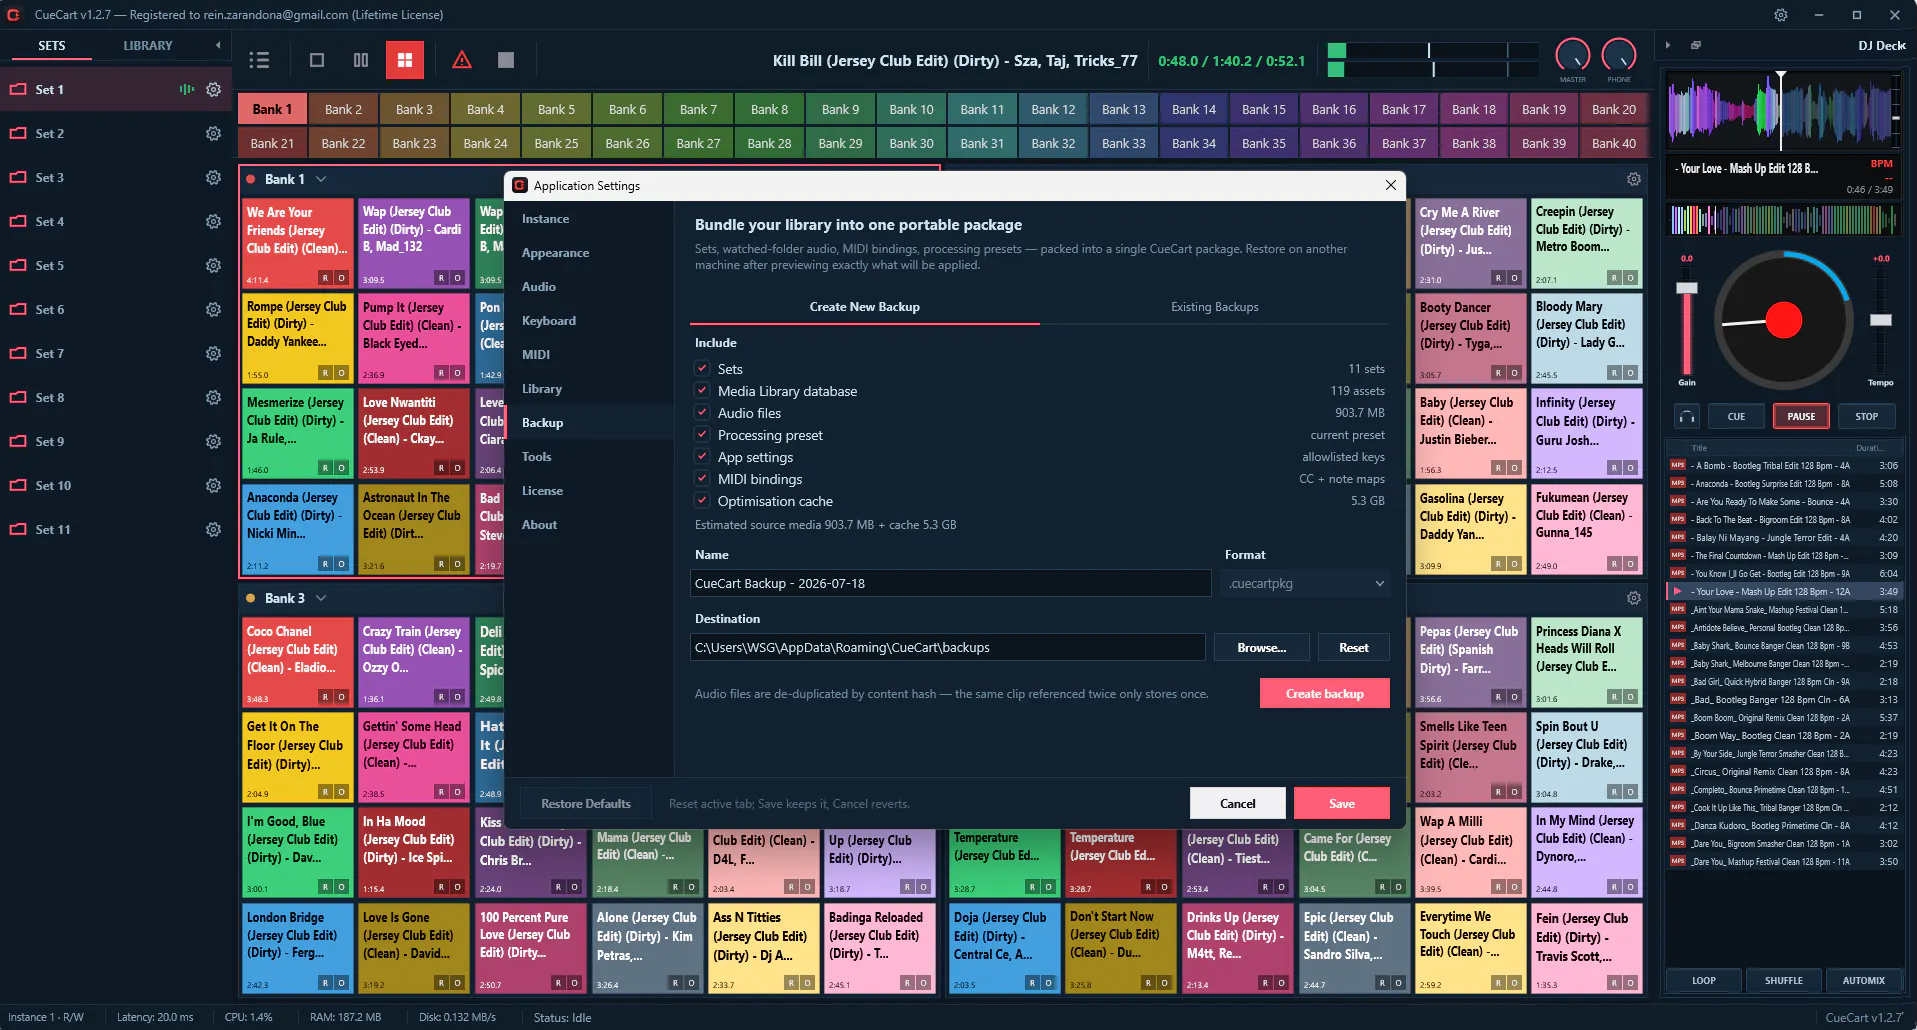Toggle O on Coco Chanel pad
Viewport: 1917px width, 1030px height.
341,697
